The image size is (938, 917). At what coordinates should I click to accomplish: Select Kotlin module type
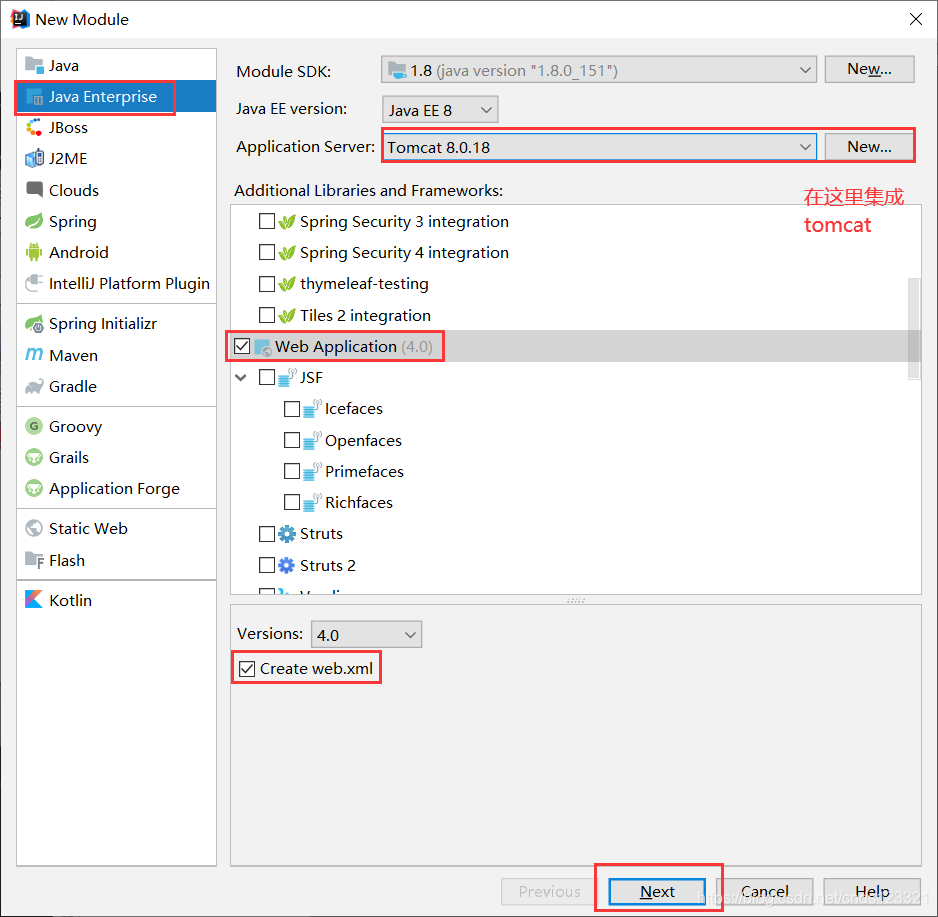click(116, 600)
